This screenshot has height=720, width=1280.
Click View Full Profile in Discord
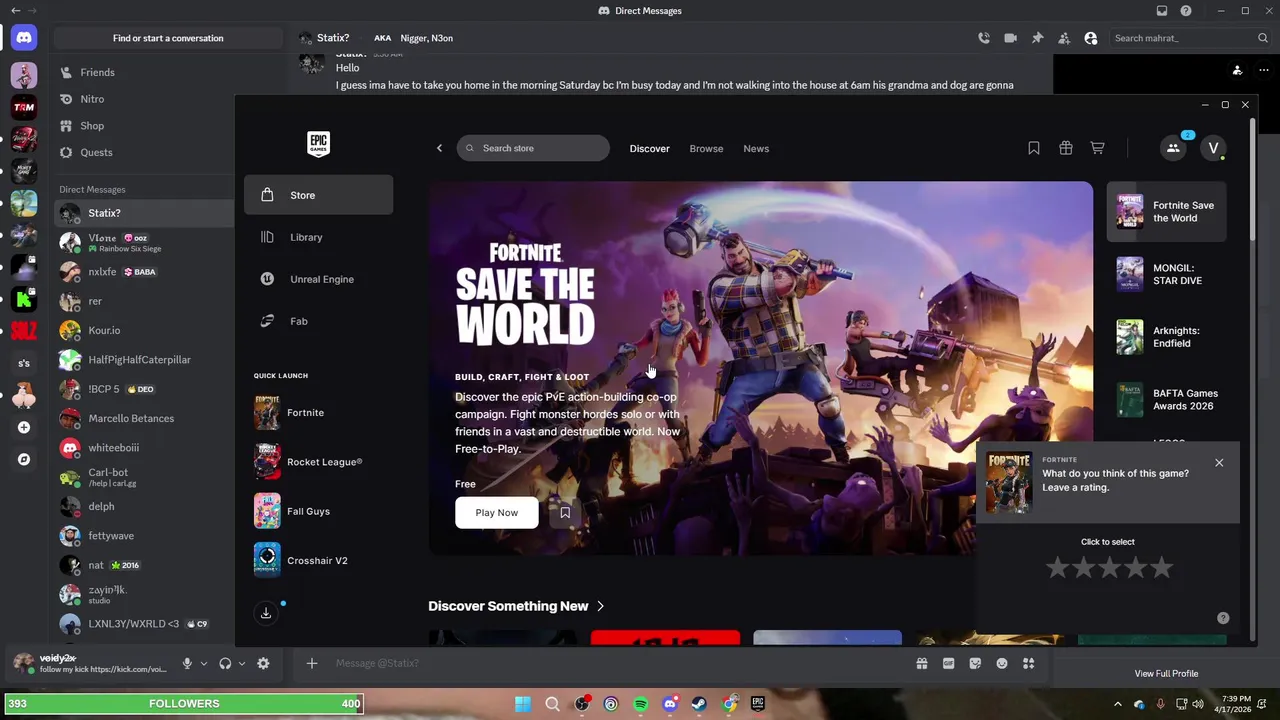tap(1166, 674)
